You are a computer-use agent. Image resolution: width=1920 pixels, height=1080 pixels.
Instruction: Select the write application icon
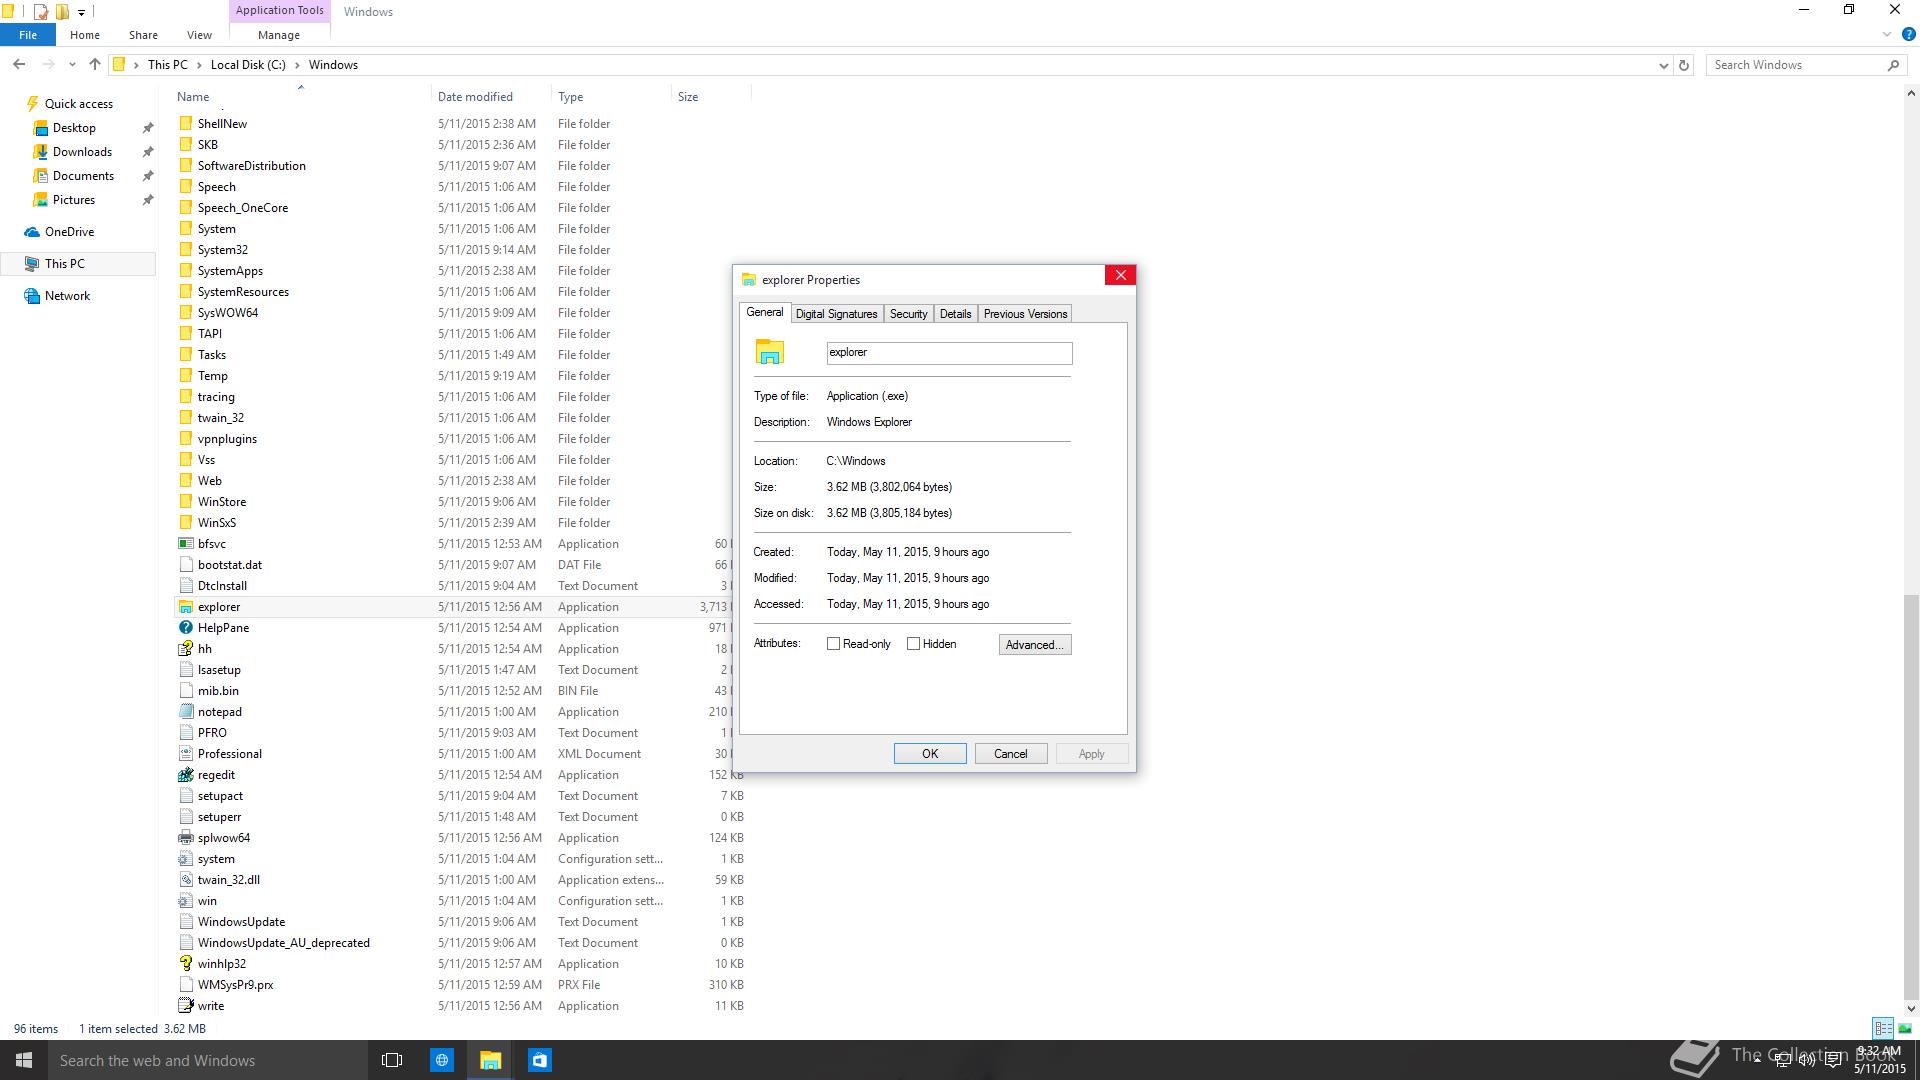tap(185, 1006)
